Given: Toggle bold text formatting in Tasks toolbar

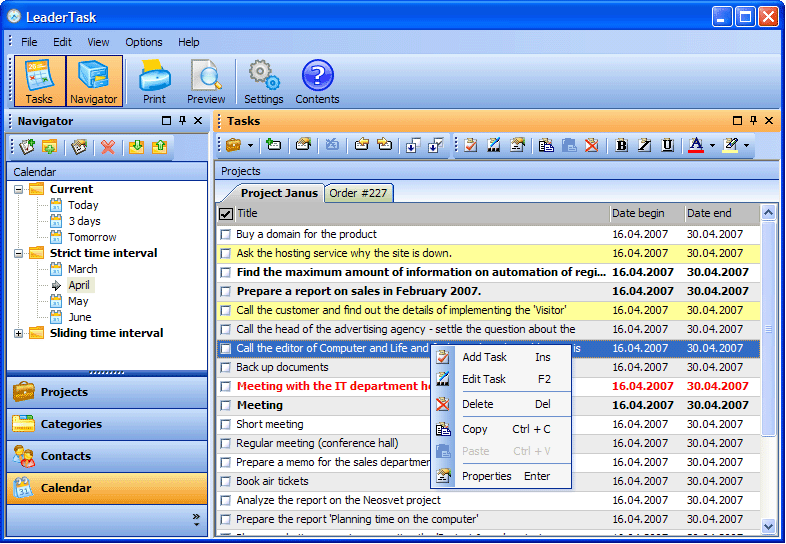Looking at the screenshot, I should click(x=621, y=146).
